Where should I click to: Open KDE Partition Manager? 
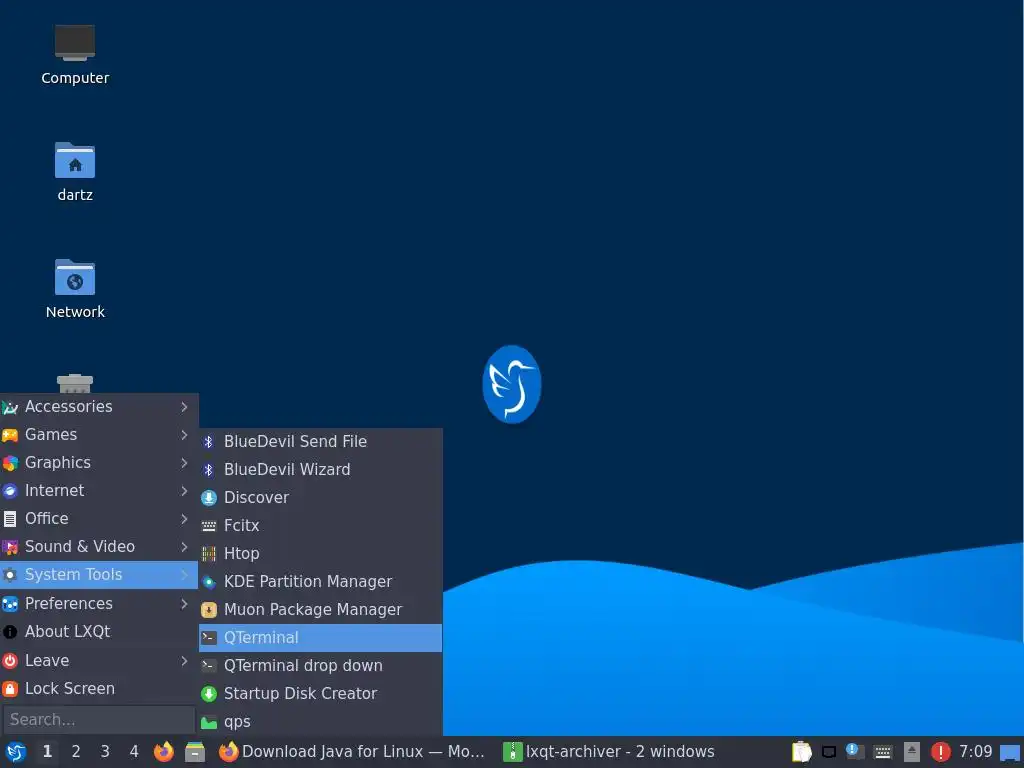tap(321, 582)
